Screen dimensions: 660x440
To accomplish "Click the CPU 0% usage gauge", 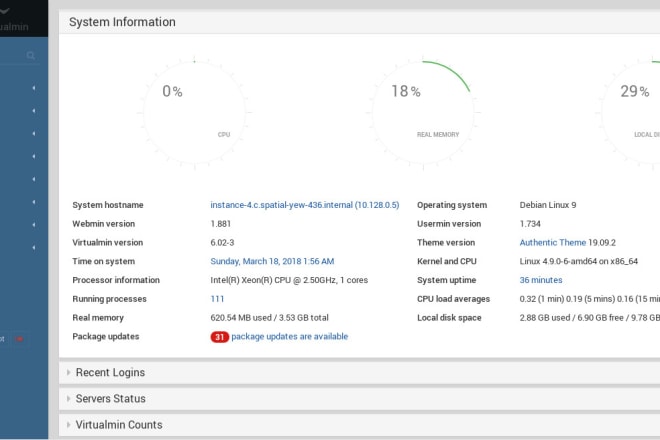I will [x=194, y=113].
